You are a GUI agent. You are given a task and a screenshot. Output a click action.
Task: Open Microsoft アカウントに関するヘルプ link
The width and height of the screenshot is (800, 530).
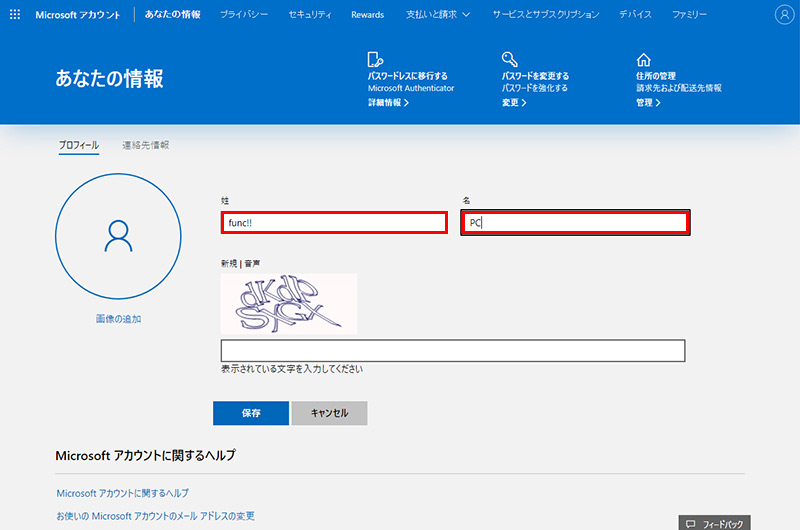[x=122, y=493]
